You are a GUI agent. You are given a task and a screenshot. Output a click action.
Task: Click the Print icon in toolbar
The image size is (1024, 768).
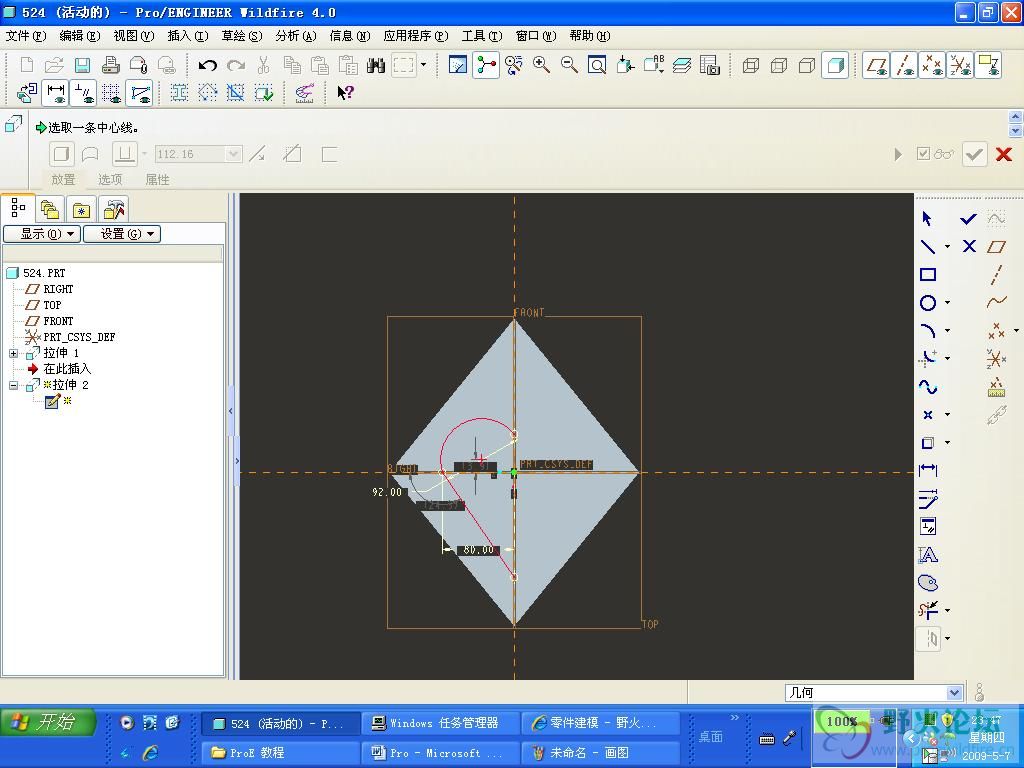(x=110, y=65)
